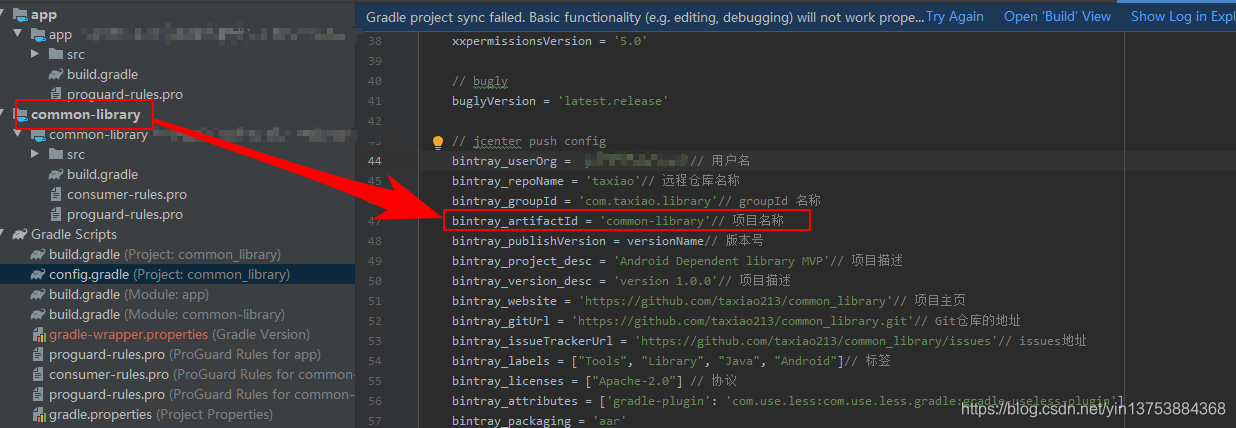Click icon of gradle-wrapper.properties
Screen dimensions: 1236x428
click(x=39, y=334)
